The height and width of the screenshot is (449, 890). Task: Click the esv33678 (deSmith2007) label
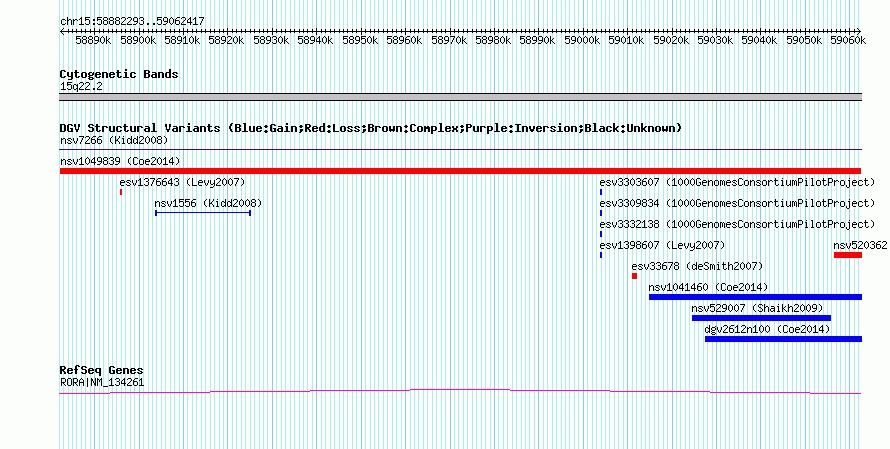pyautogui.click(x=697, y=266)
